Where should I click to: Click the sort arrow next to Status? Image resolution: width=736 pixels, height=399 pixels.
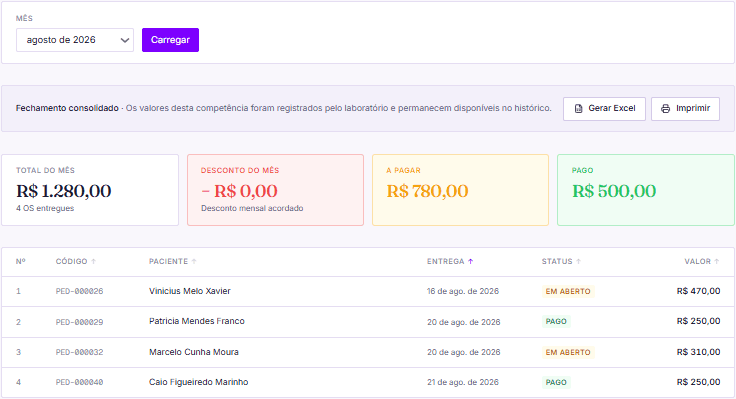[x=578, y=261]
